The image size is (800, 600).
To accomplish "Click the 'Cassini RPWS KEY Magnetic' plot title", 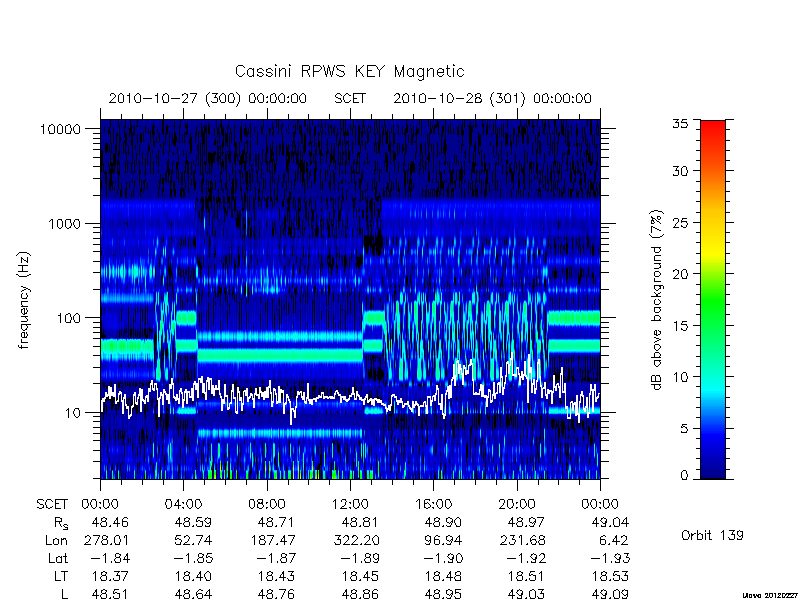I will 349,71.
